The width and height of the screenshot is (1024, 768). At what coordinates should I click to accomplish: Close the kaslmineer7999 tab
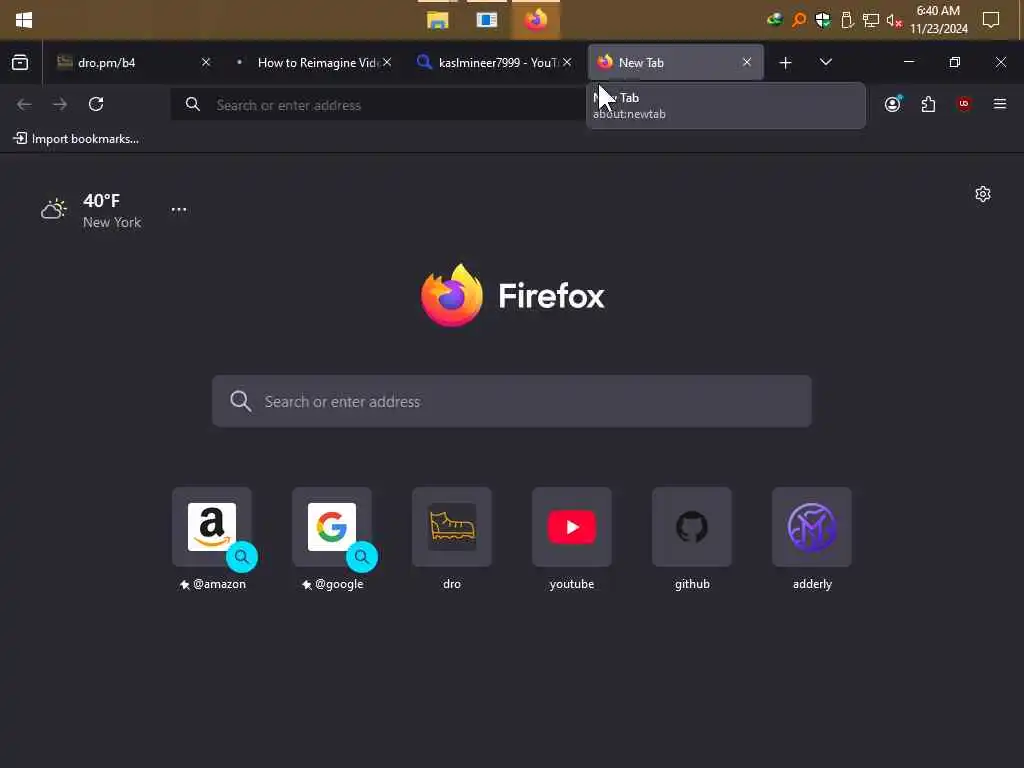tap(567, 62)
